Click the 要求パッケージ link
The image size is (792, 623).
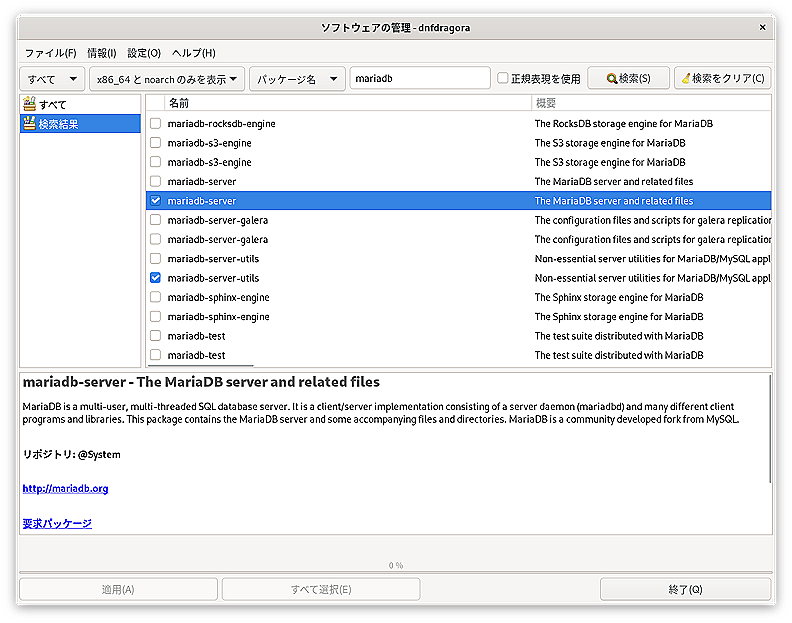[x=57, y=523]
